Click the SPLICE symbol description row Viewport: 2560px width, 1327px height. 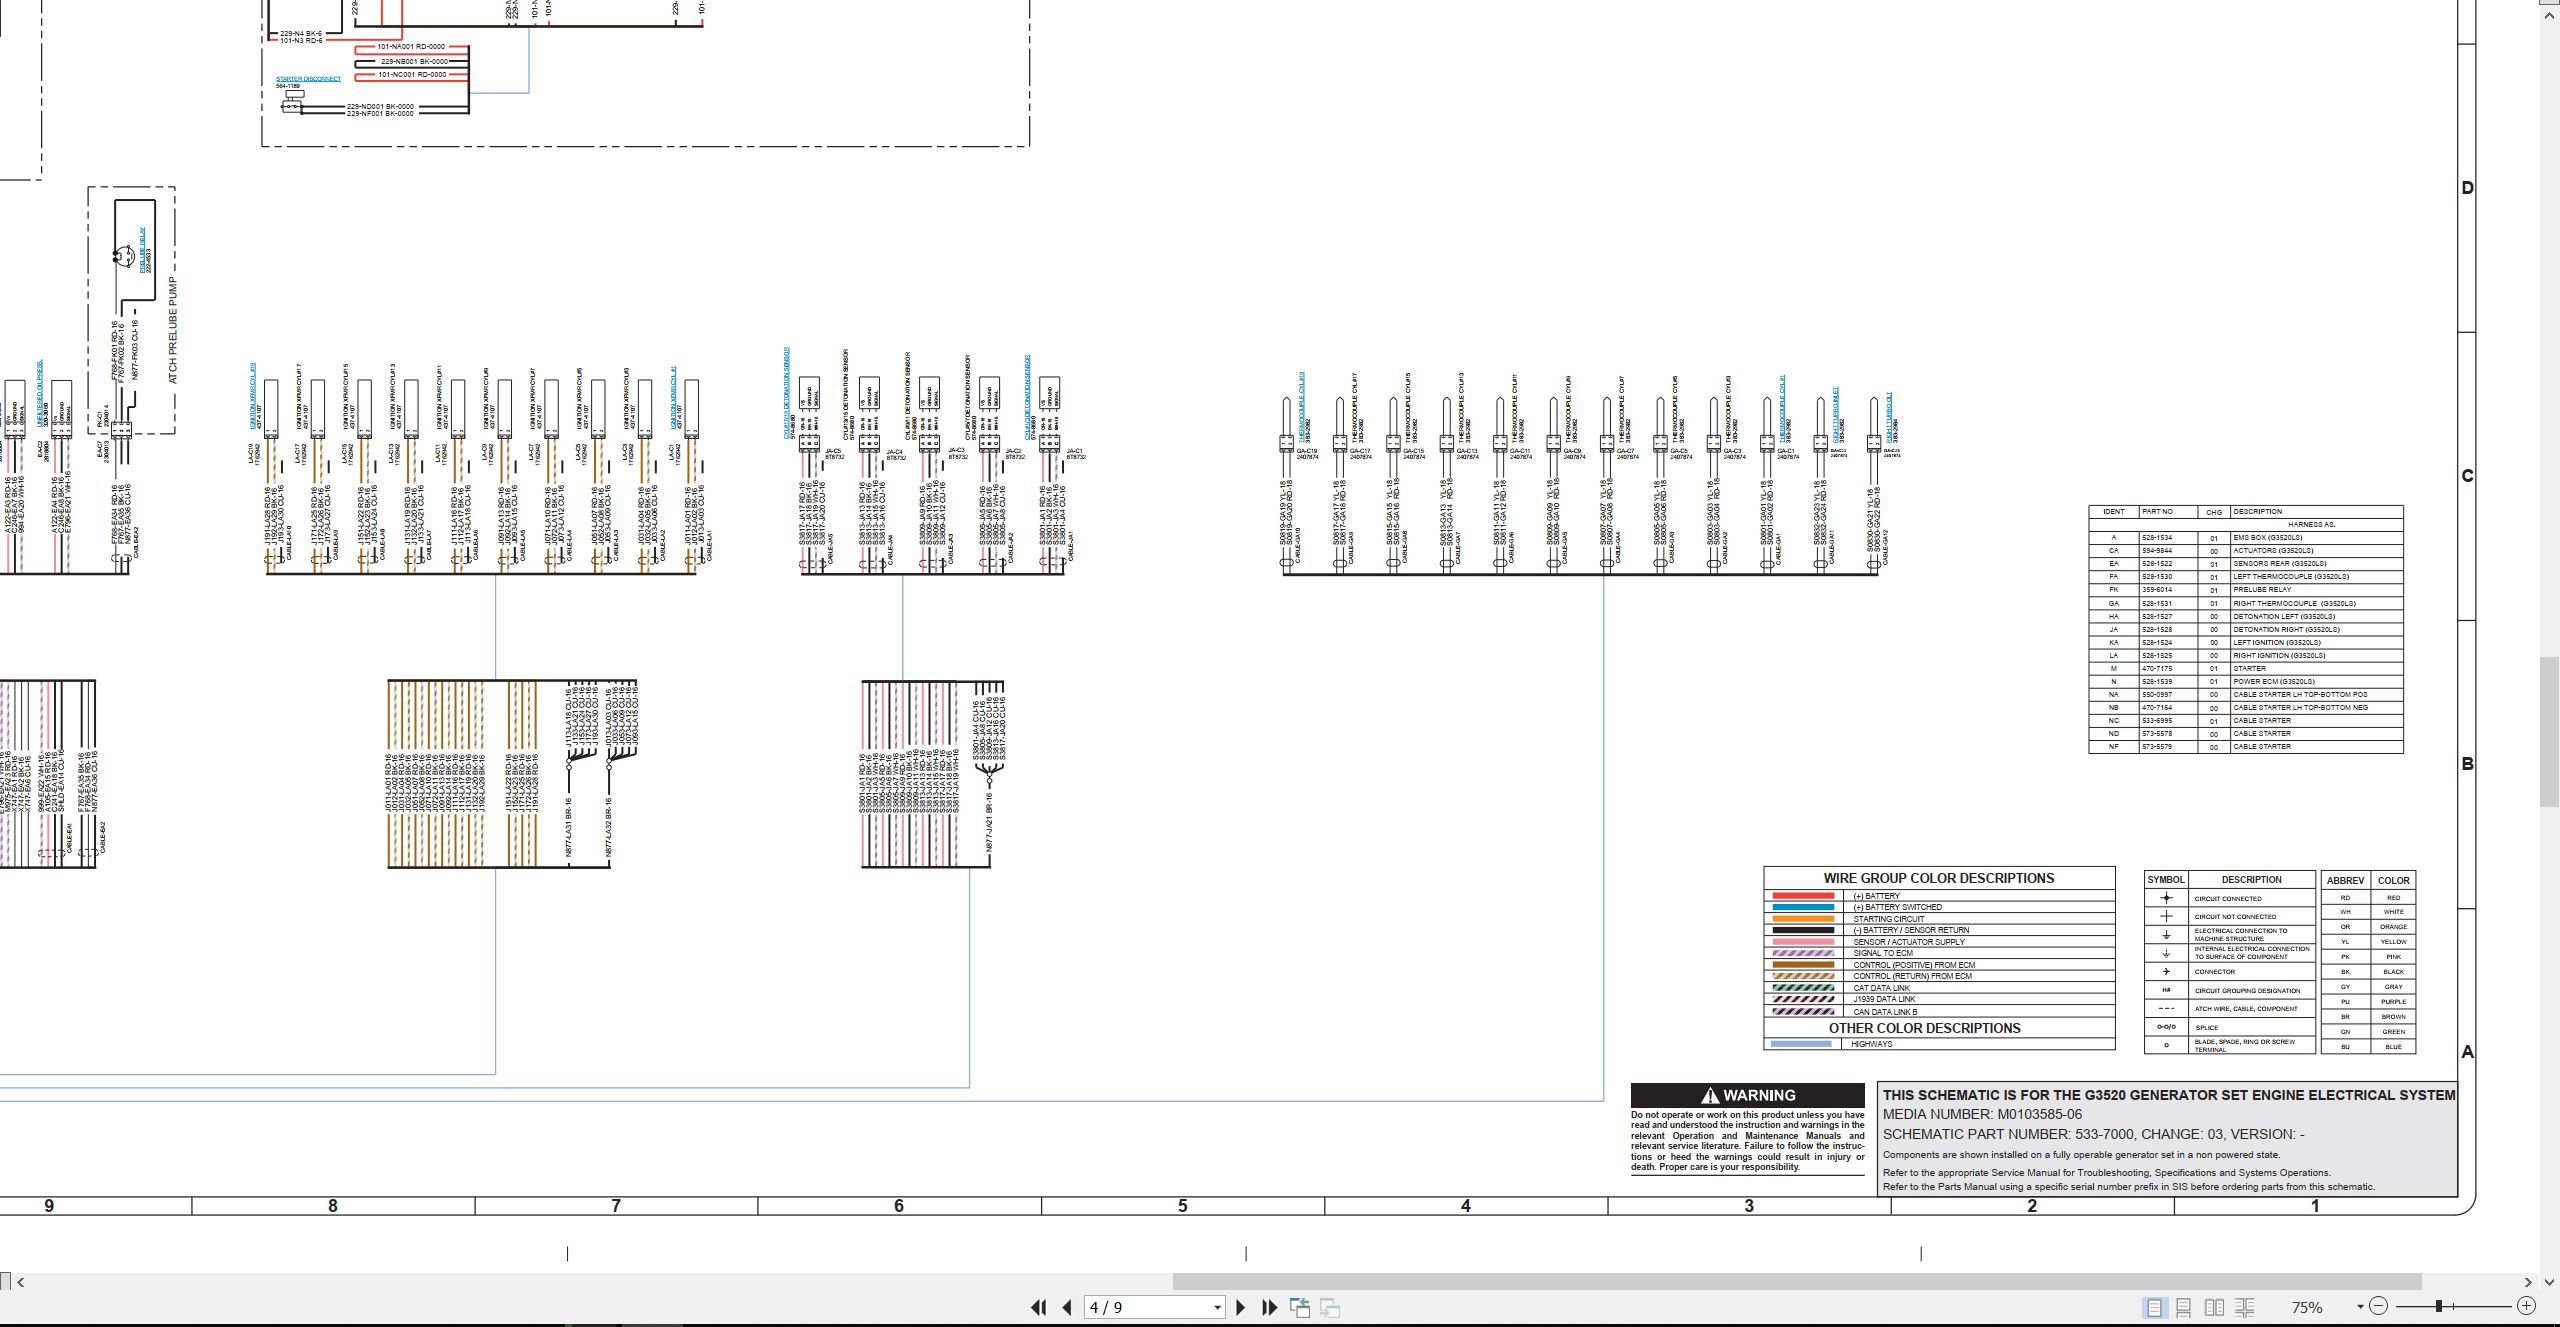tap(2229, 1027)
